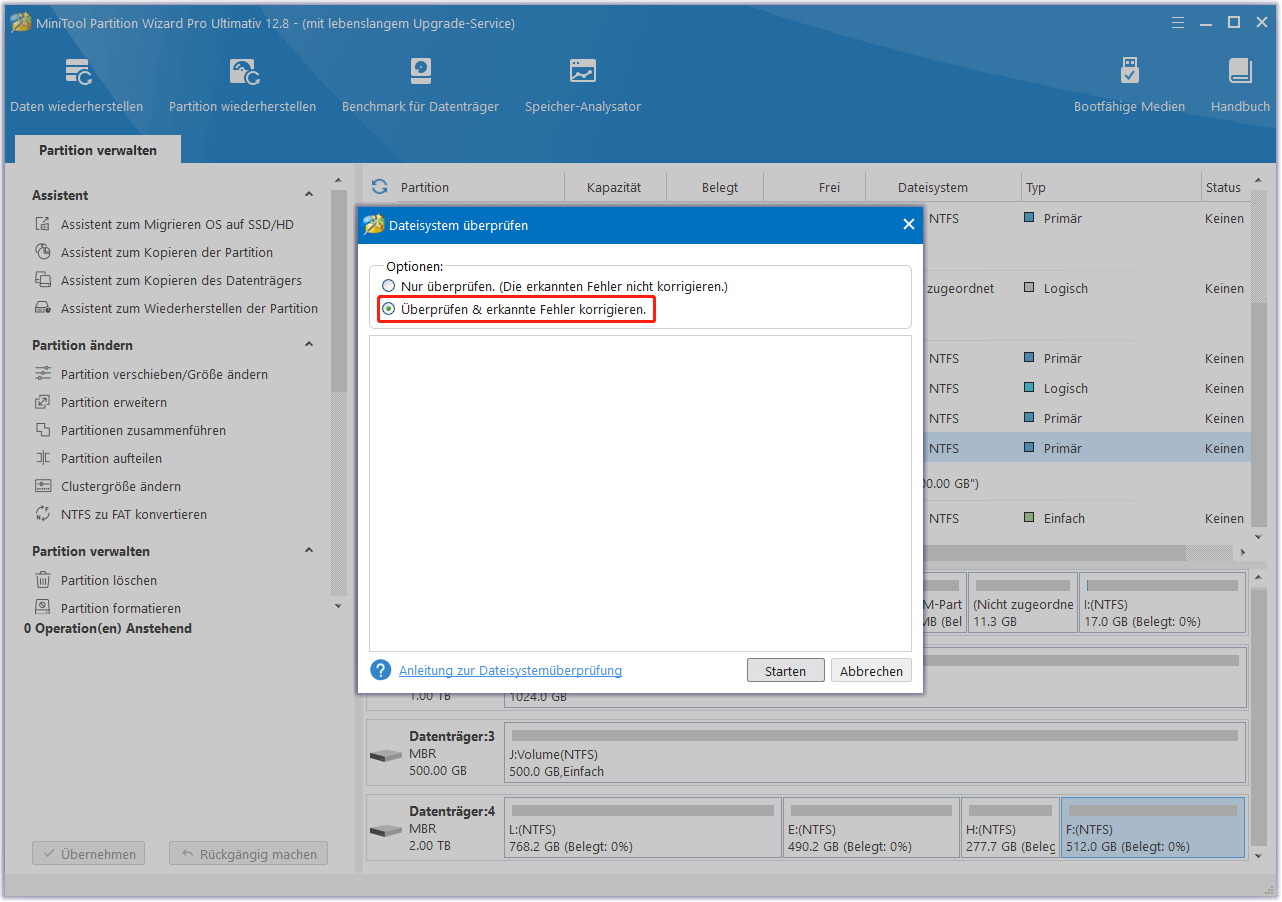Select Datenträger:3 disk icon
Screen dimensions: 1282x902
385,755
